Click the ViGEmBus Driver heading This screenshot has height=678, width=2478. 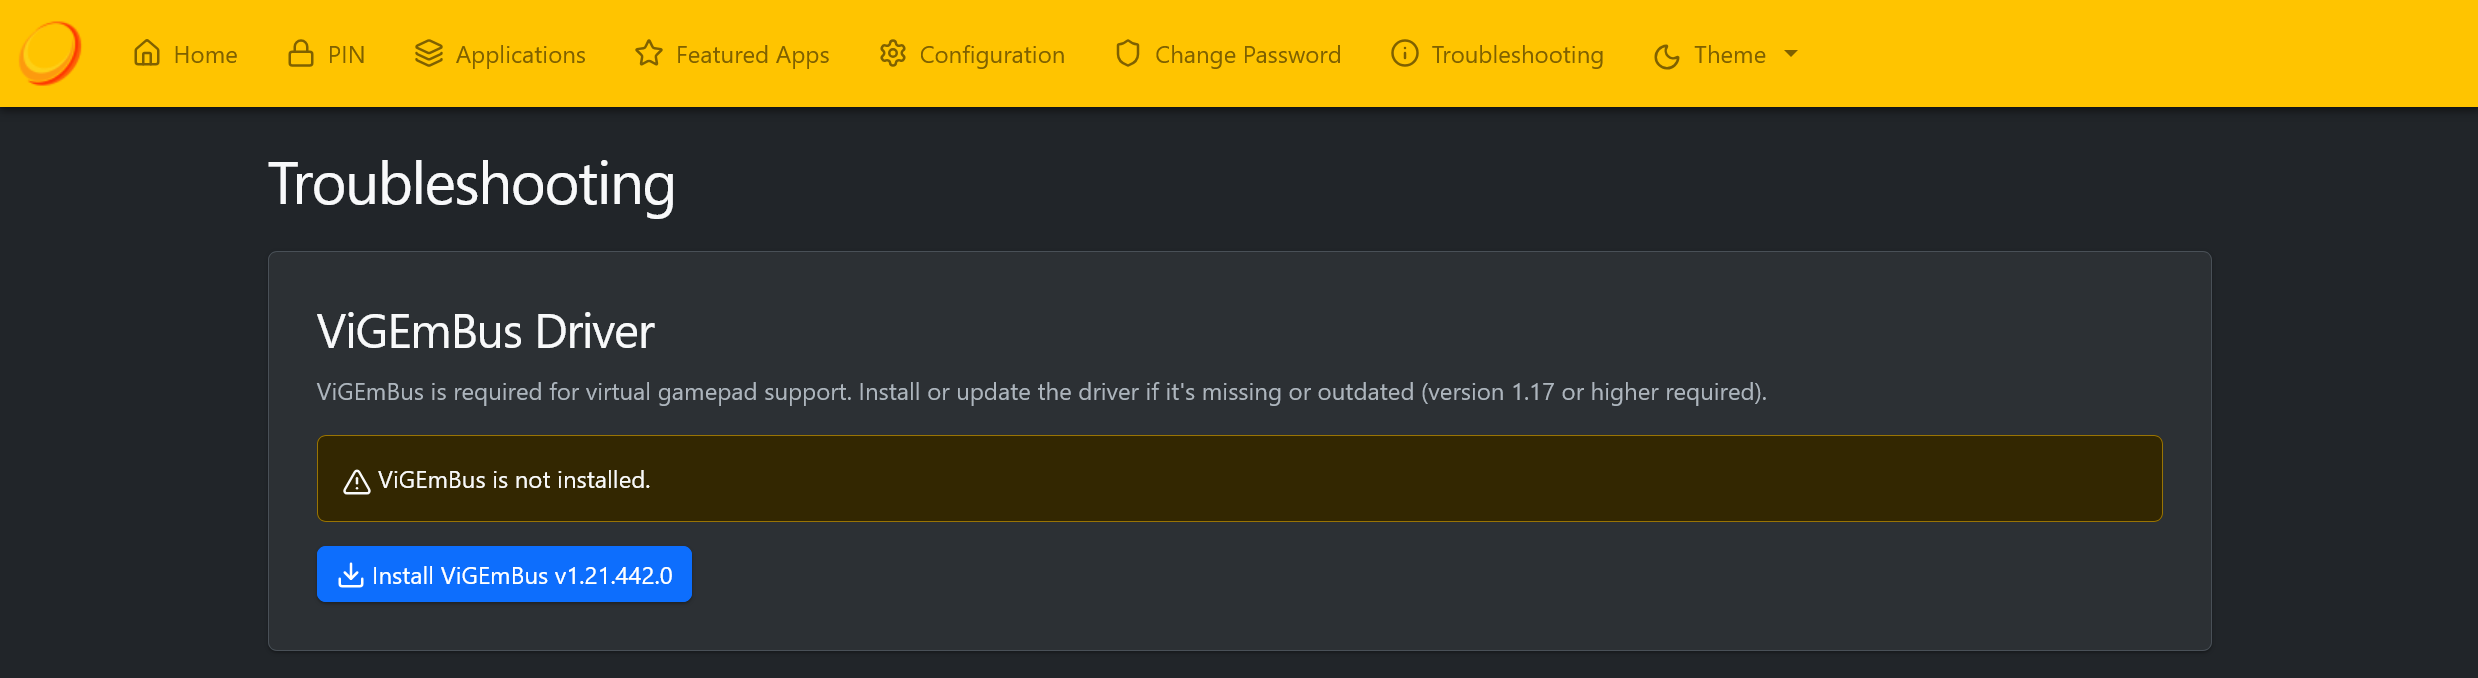(486, 331)
